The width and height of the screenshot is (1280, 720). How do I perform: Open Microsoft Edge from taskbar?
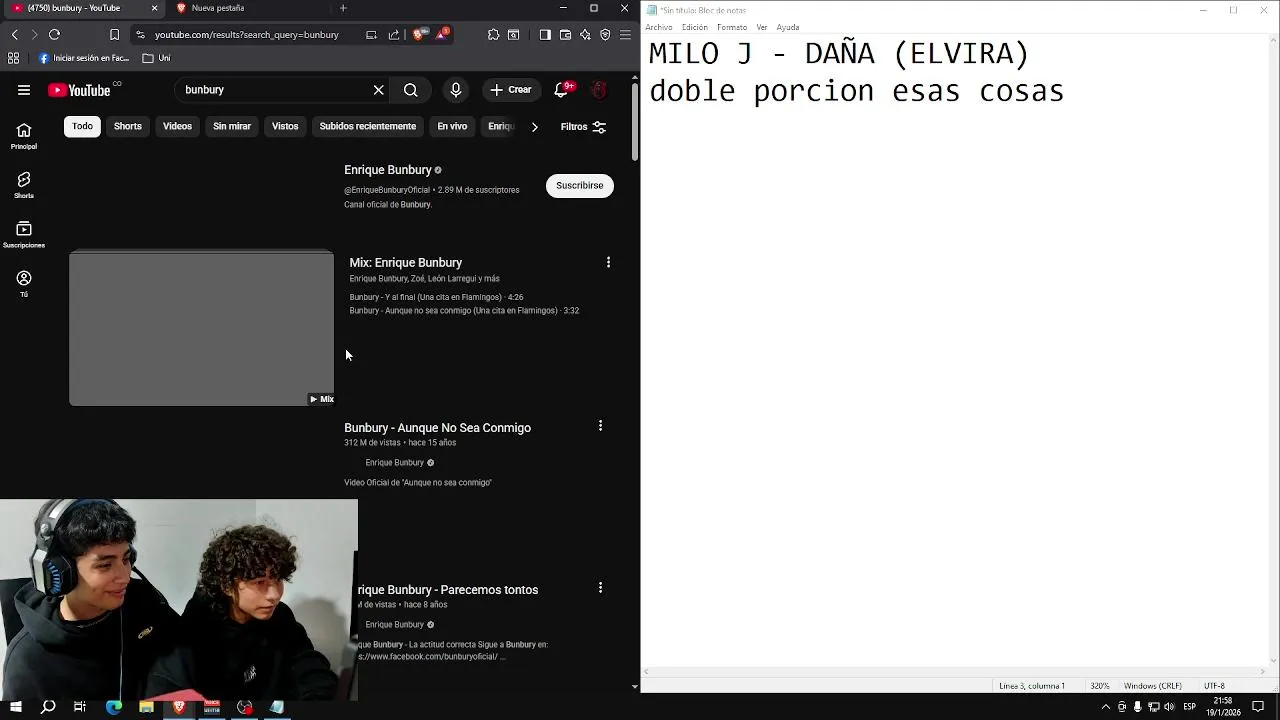pyautogui.click(x=114, y=707)
